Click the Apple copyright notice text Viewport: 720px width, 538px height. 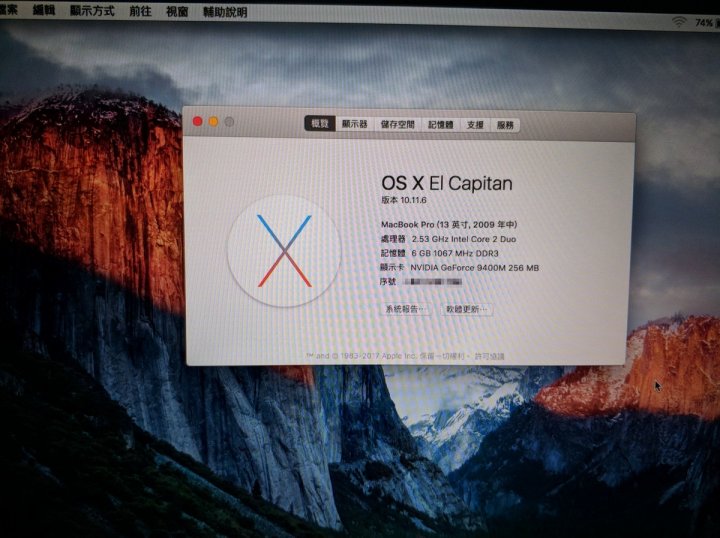(387, 356)
